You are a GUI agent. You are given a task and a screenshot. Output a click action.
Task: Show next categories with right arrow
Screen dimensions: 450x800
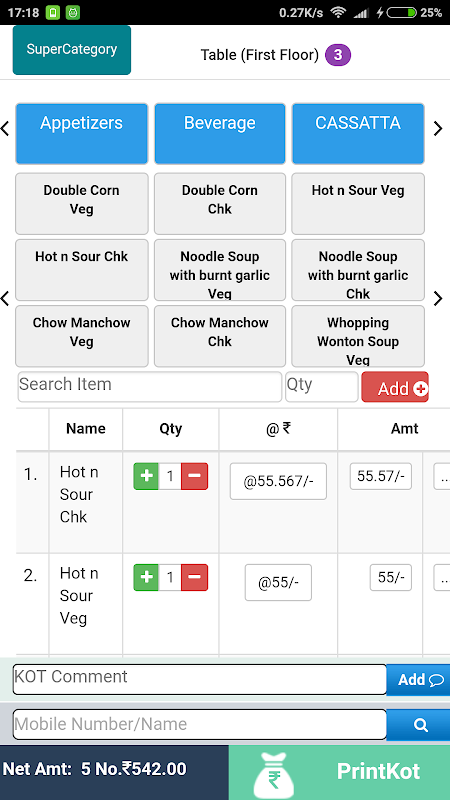click(438, 129)
